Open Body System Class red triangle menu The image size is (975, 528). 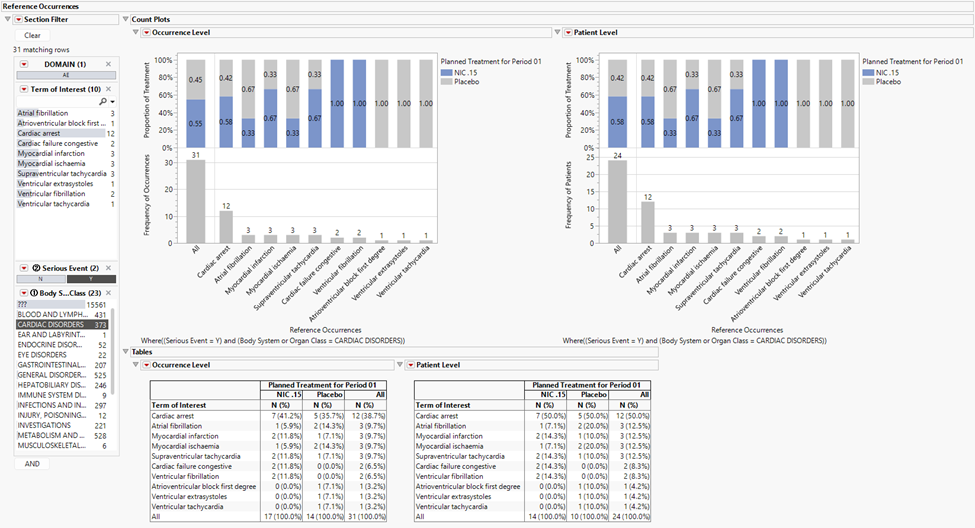tap(24, 293)
